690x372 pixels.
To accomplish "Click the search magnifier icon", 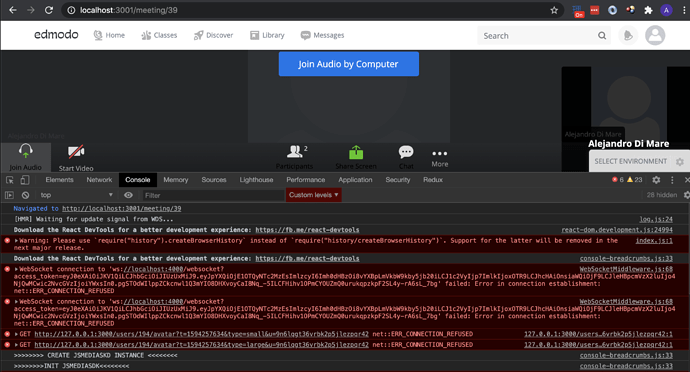I will click(602, 36).
